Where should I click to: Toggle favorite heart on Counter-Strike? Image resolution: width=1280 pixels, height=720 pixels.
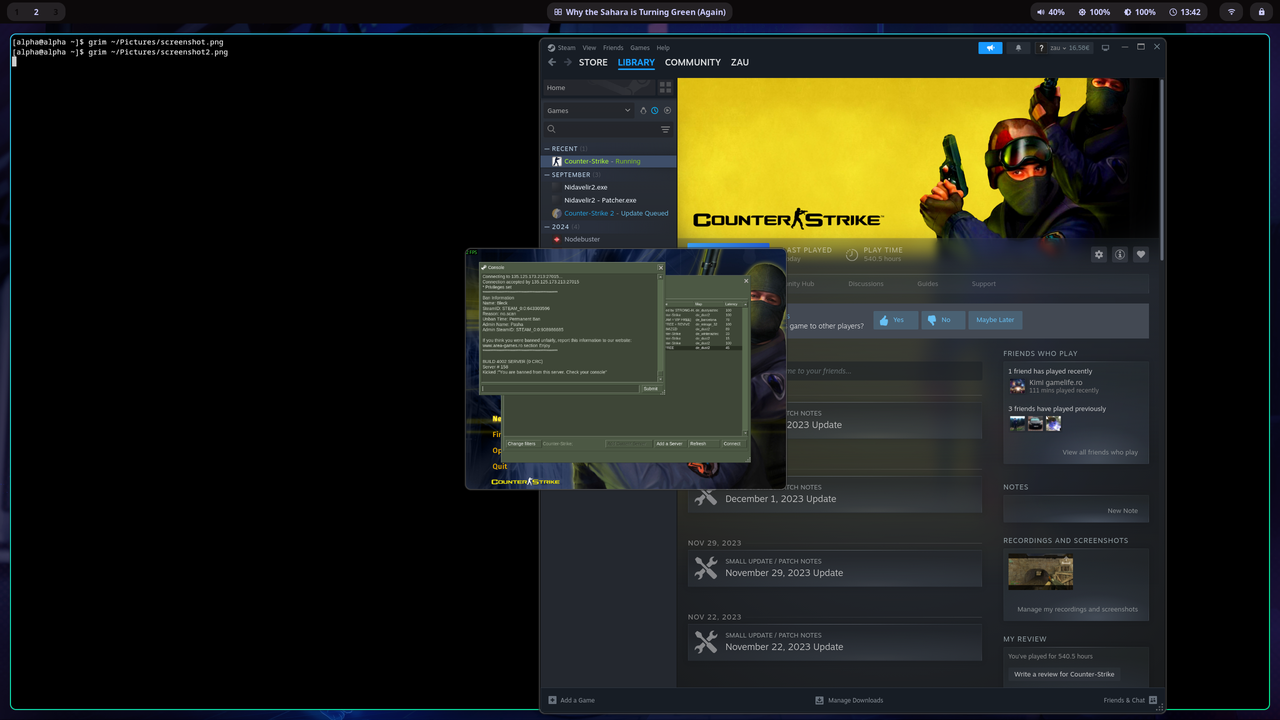click(1140, 254)
